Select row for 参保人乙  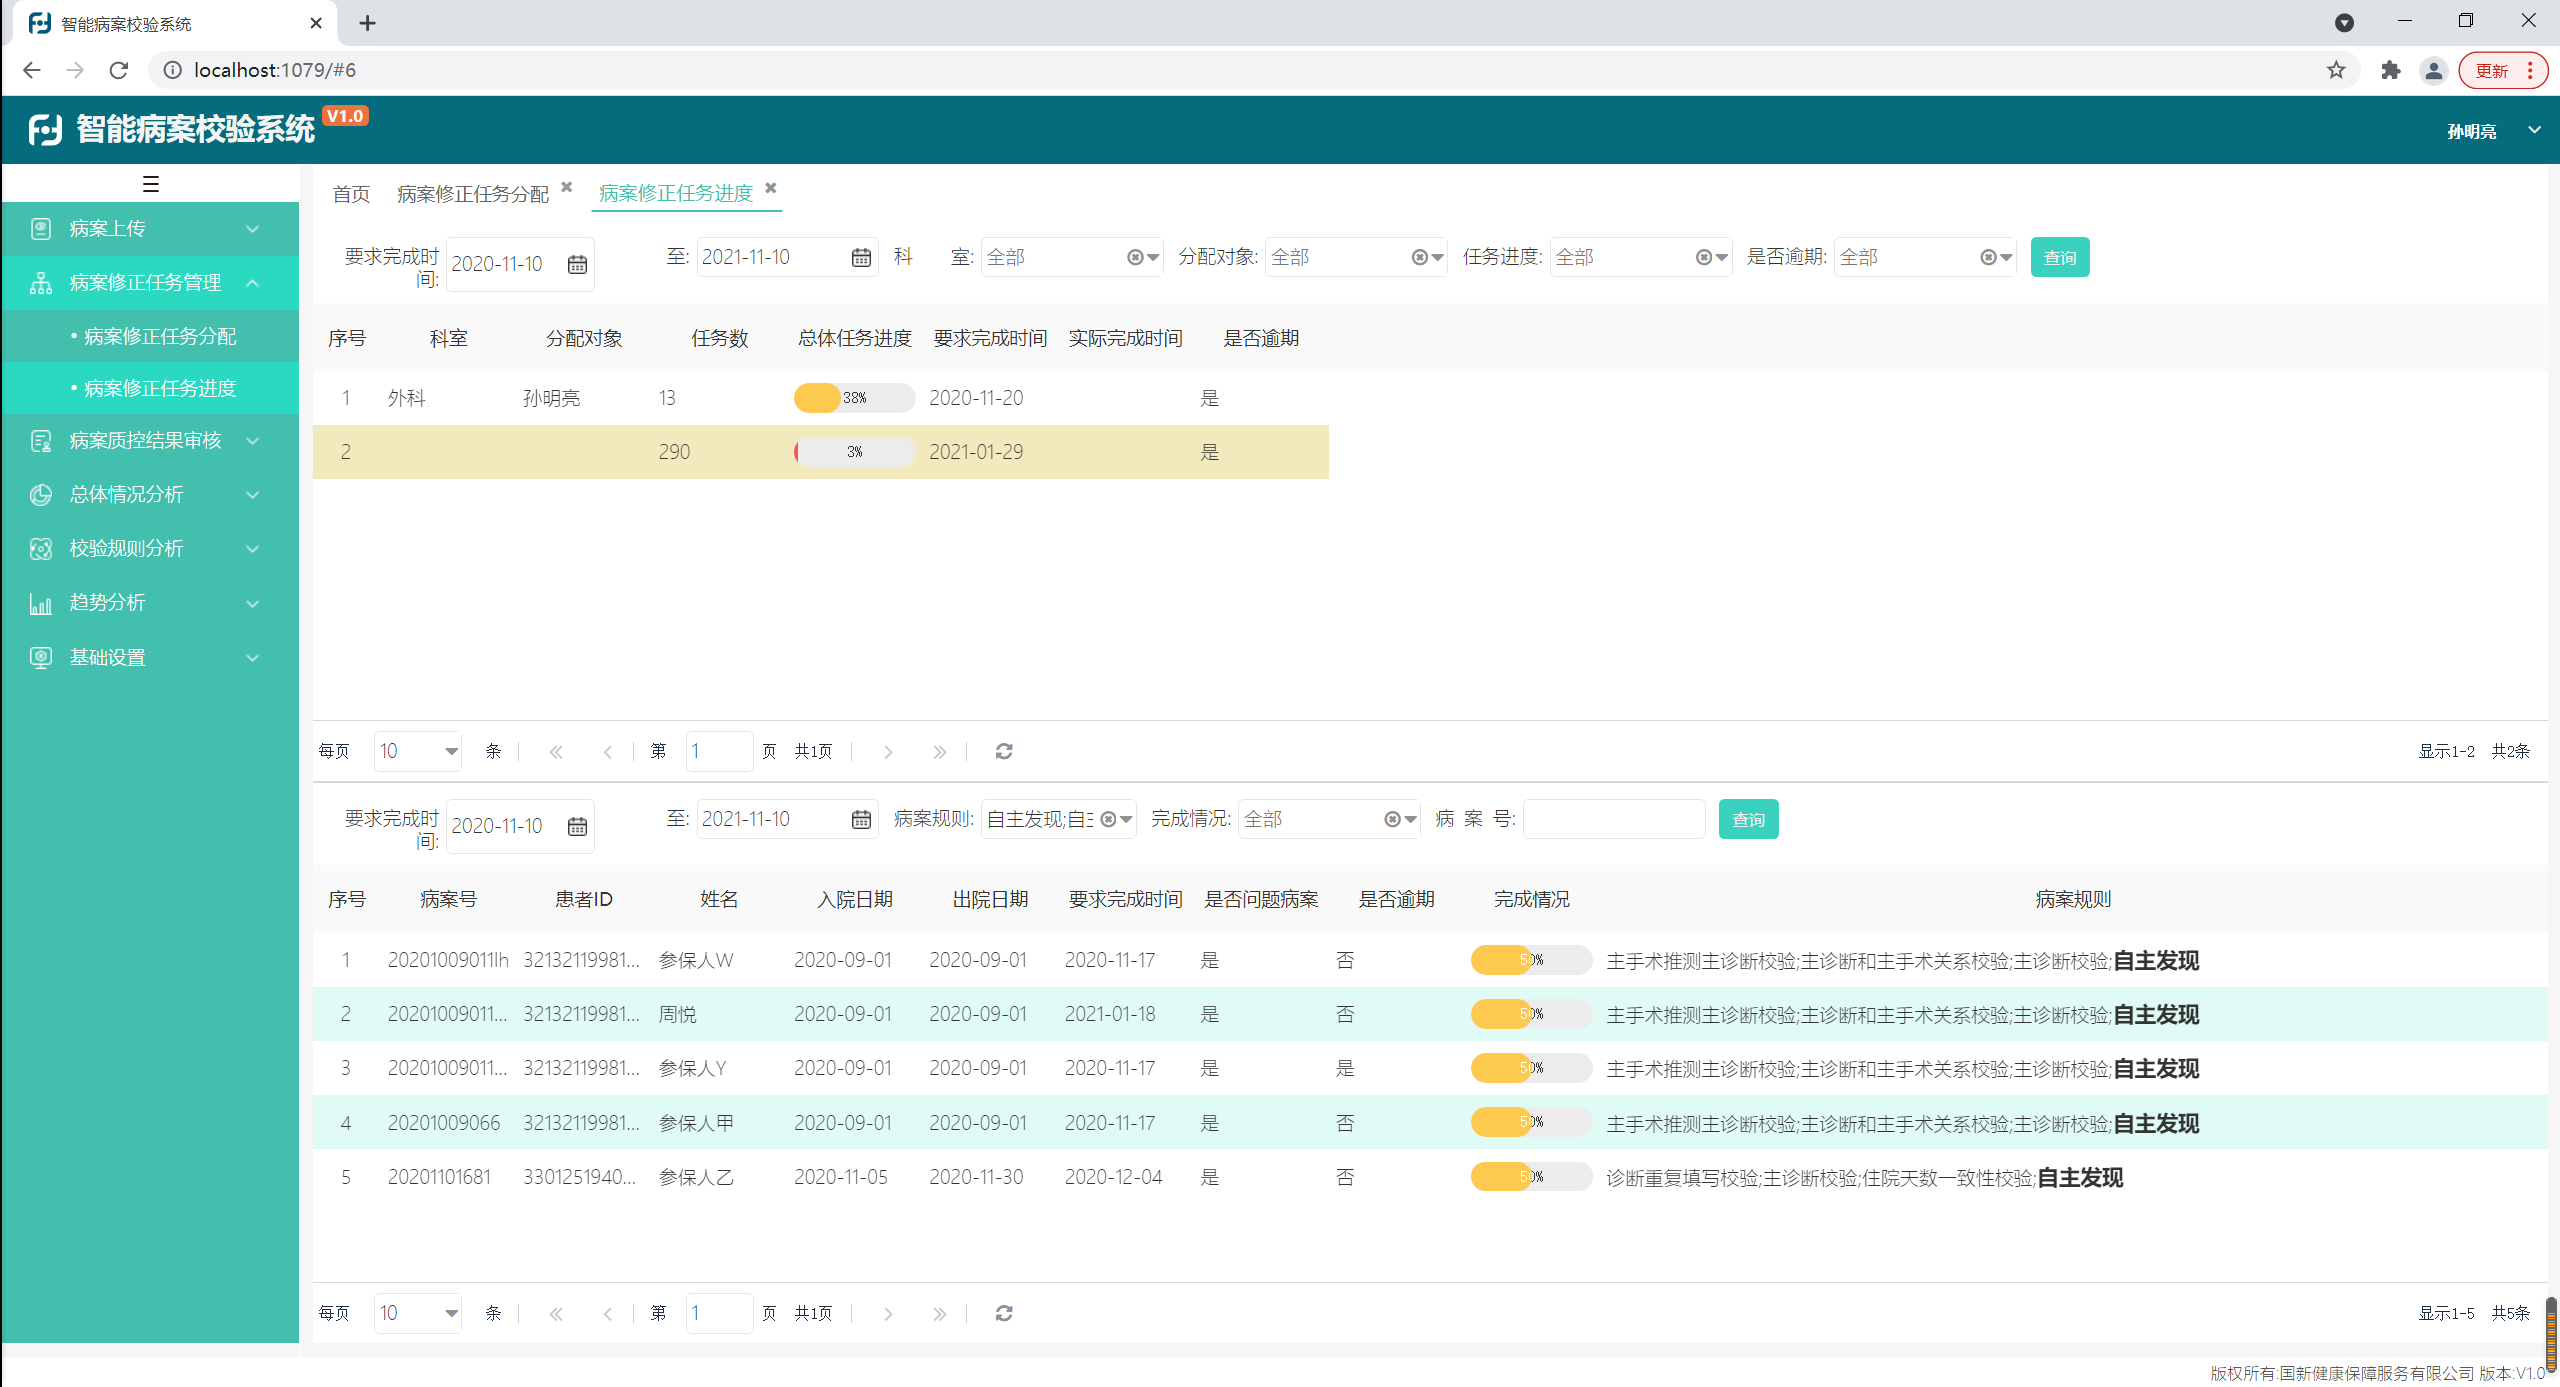1429,1177
